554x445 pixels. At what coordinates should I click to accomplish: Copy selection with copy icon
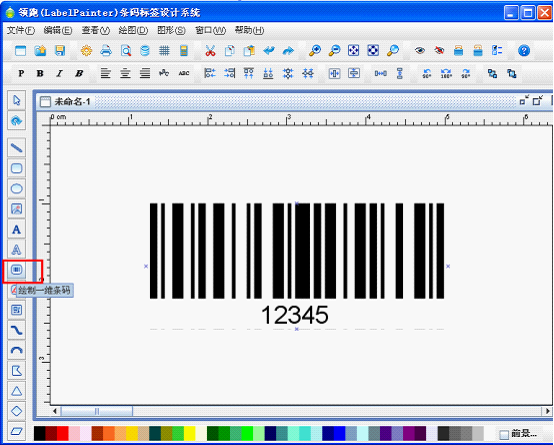(230, 51)
